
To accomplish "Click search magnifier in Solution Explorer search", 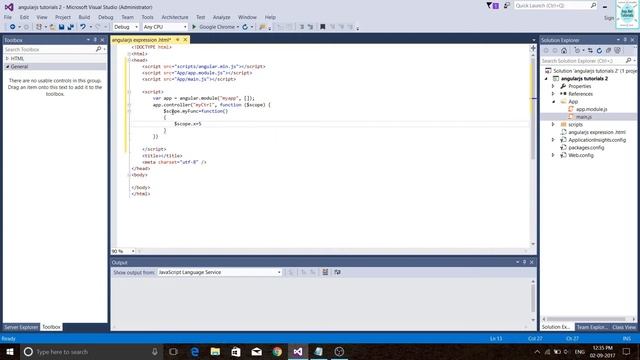I will coord(628,60).
